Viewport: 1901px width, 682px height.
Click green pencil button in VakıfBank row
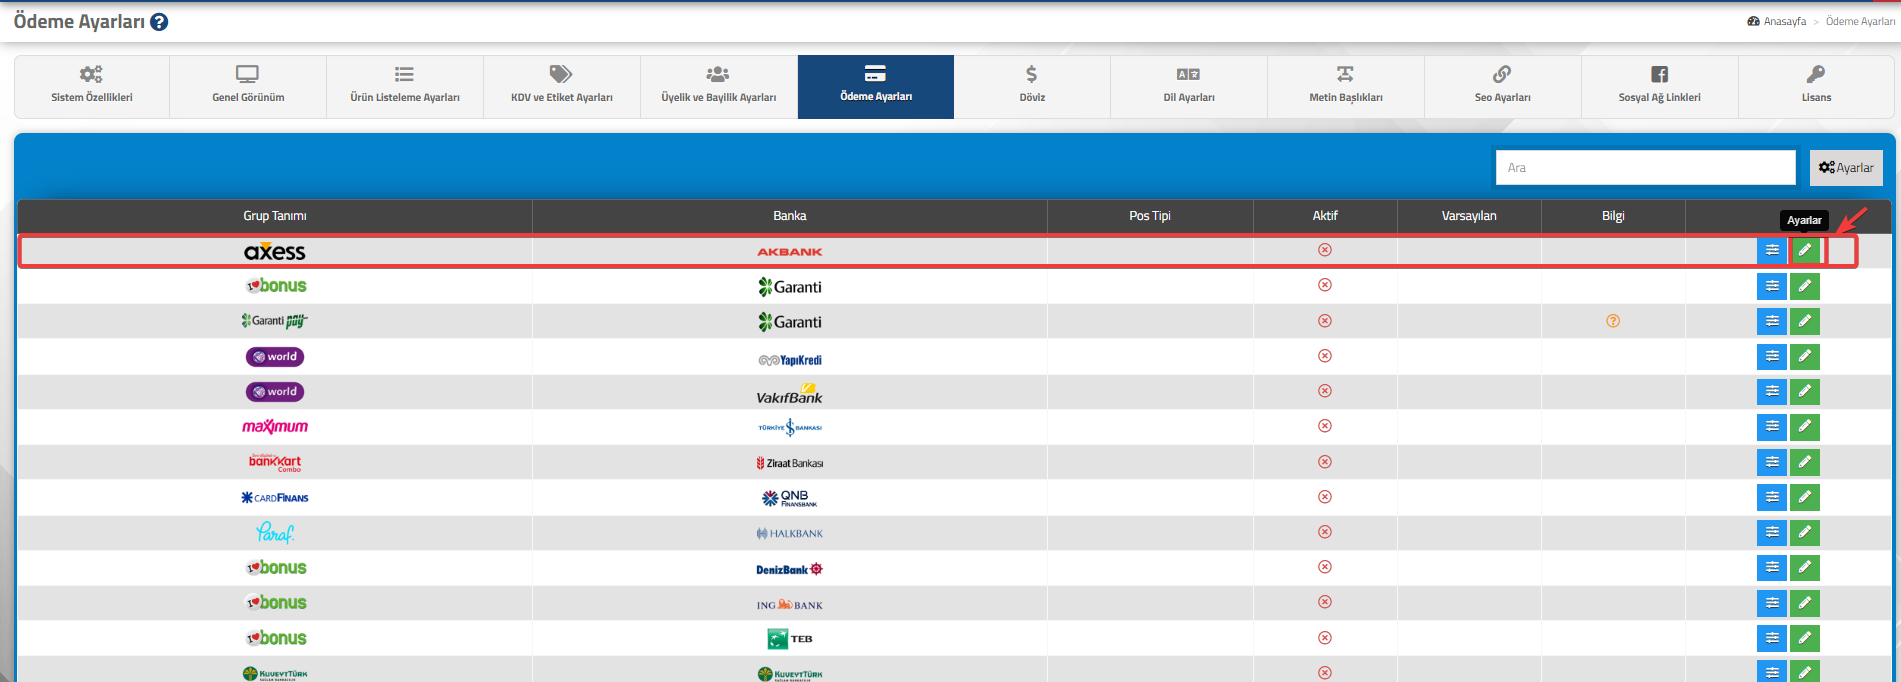click(1805, 391)
